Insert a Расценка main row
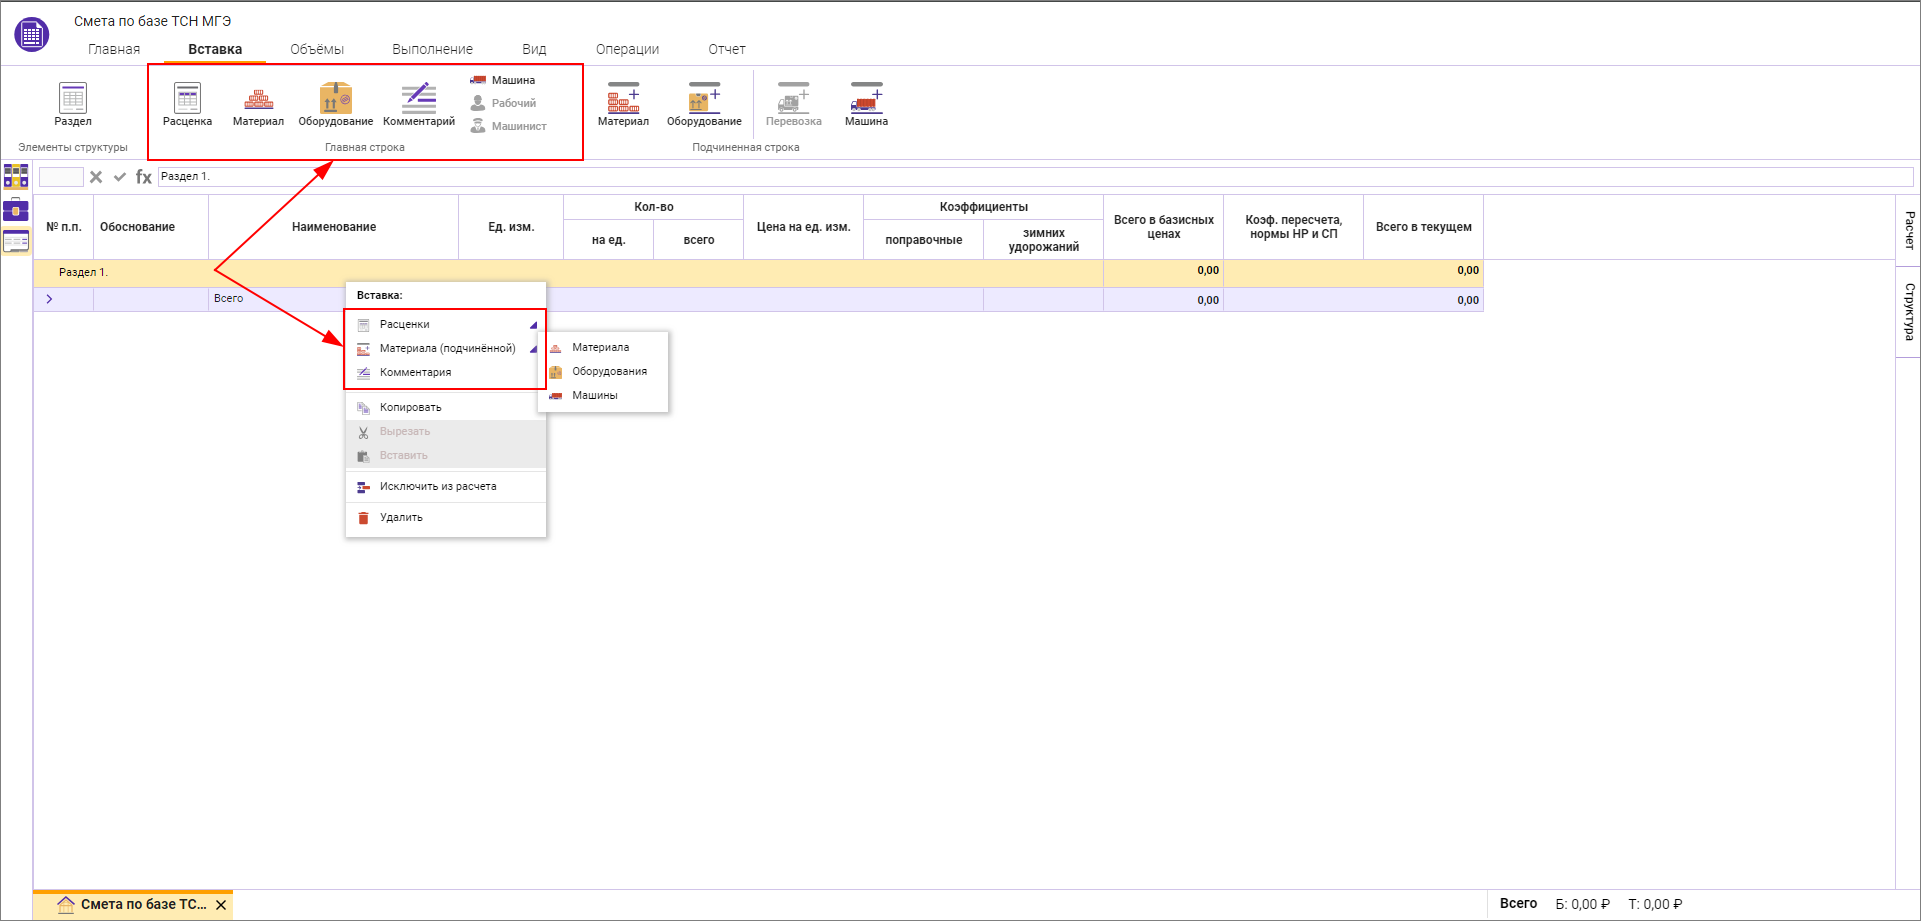 [x=187, y=105]
